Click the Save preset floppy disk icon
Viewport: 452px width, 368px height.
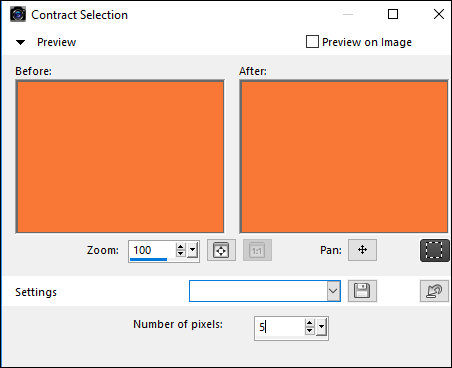pyautogui.click(x=362, y=291)
